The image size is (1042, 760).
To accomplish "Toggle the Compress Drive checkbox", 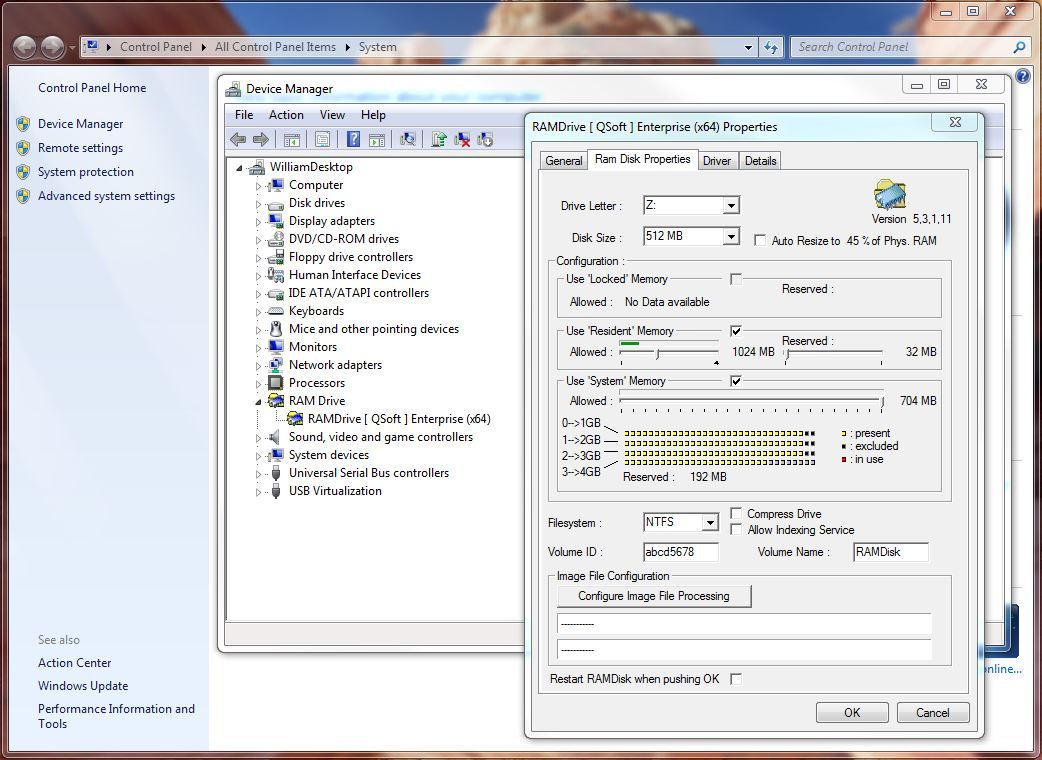I will pos(736,514).
